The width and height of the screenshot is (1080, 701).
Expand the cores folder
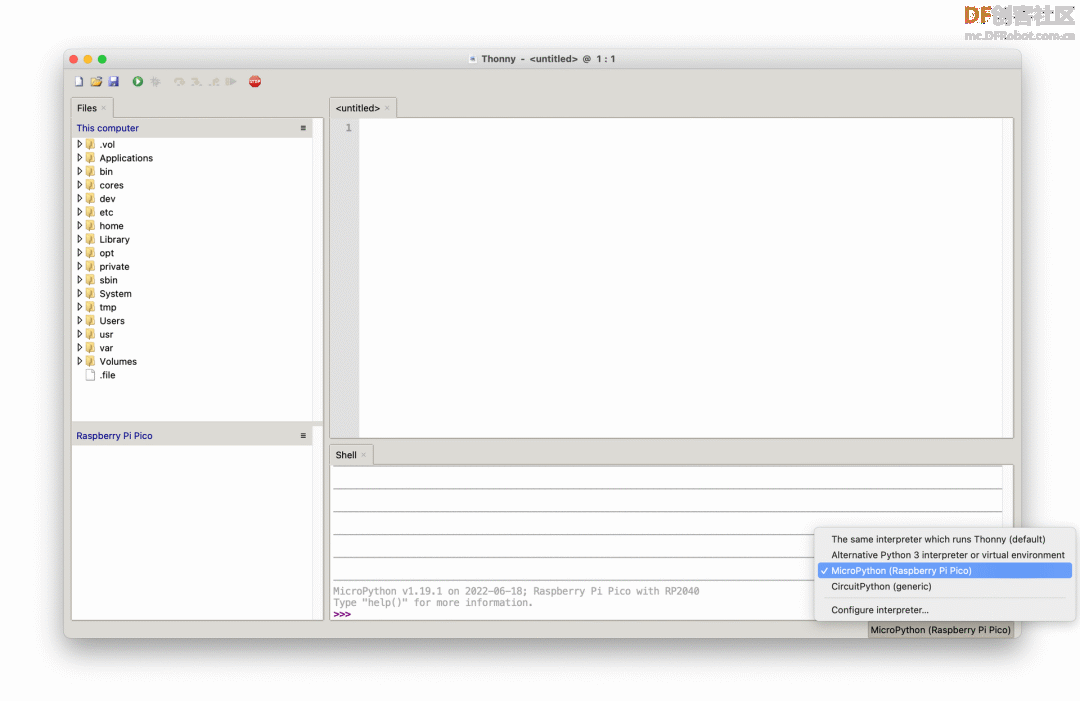[x=79, y=185]
